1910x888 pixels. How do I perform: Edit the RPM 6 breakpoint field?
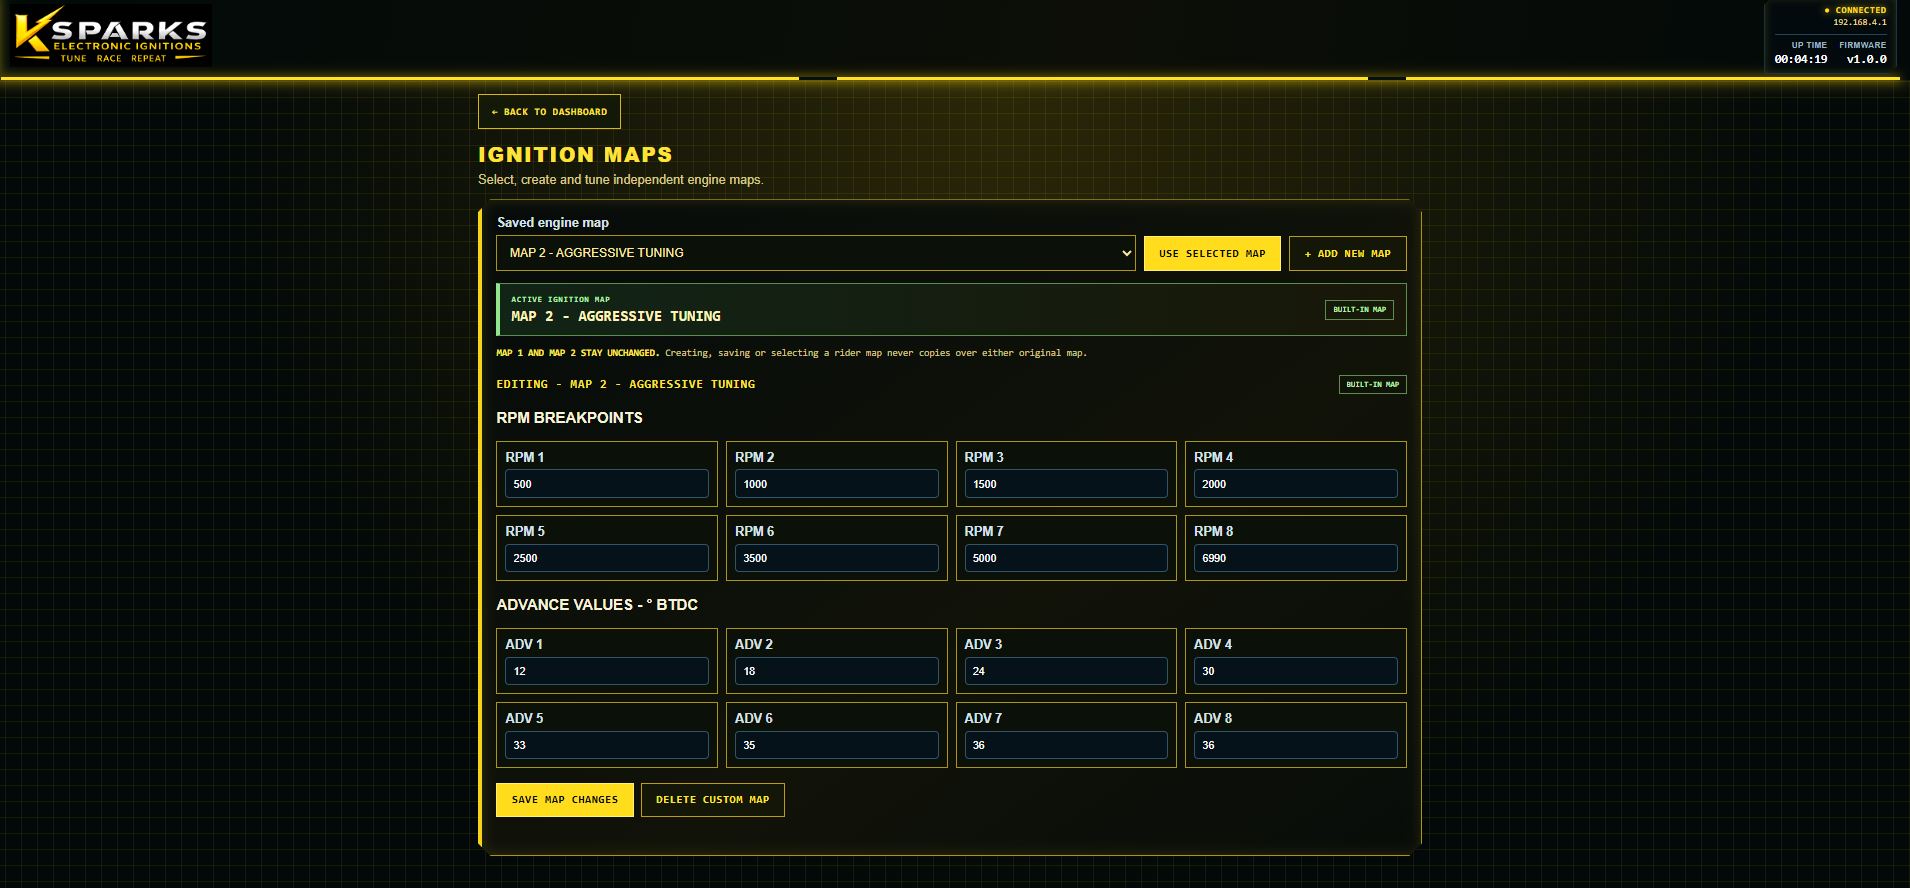[x=837, y=558]
